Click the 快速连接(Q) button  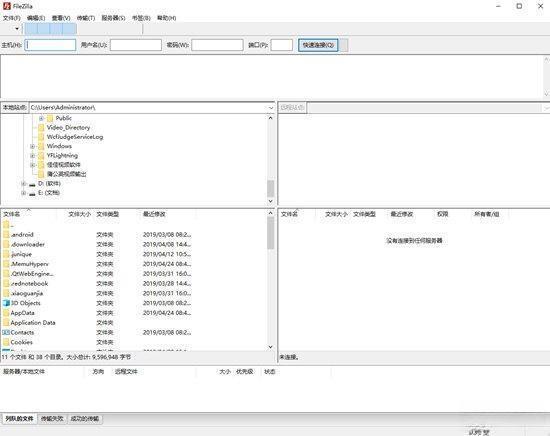click(318, 45)
